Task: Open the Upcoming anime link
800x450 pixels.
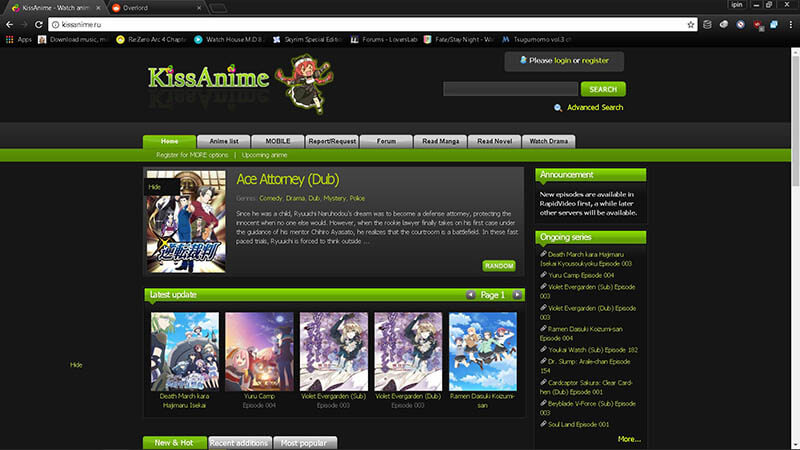Action: pos(264,155)
